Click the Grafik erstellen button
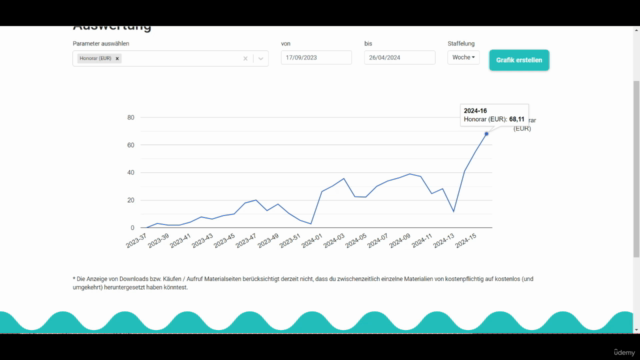This screenshot has width=640, height=360. (x=519, y=60)
